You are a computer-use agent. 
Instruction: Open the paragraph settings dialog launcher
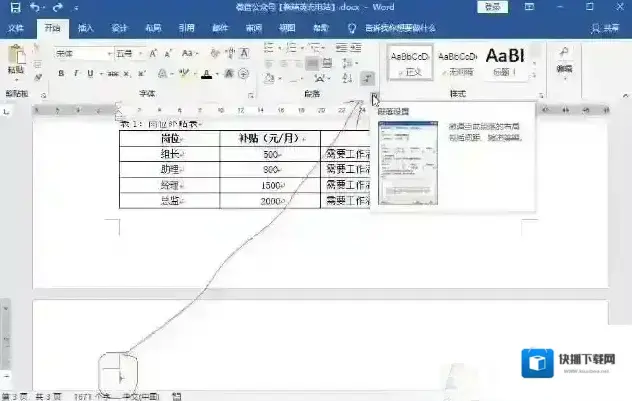point(373,96)
